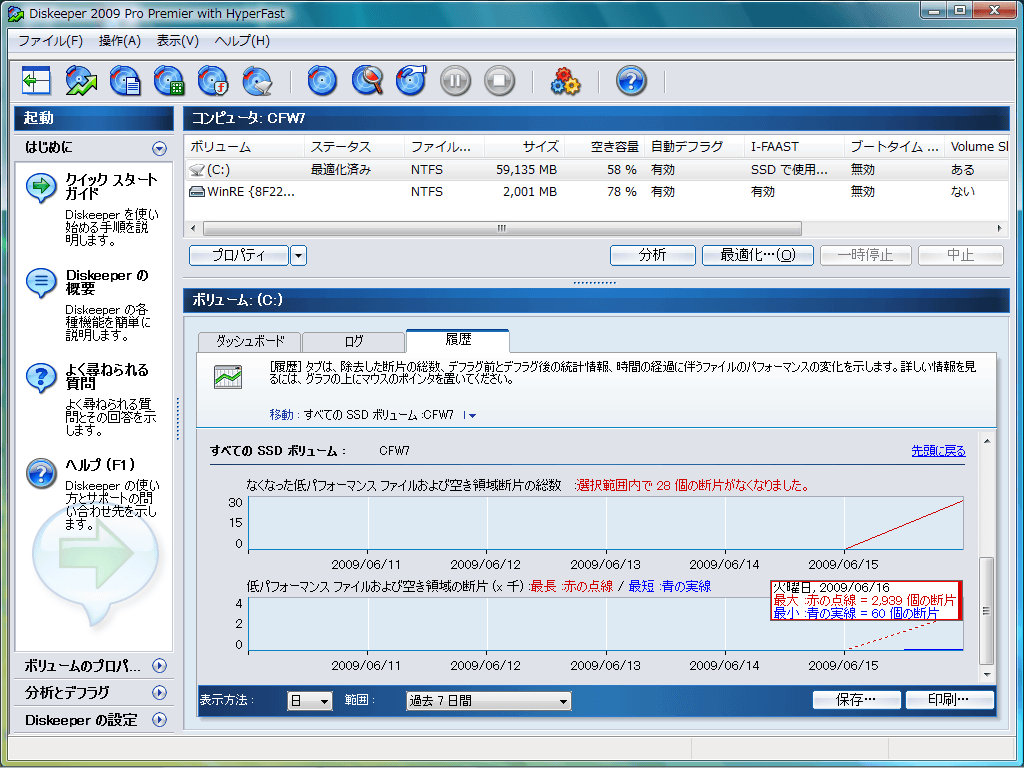Open the ファイル(F) menu

coord(50,40)
